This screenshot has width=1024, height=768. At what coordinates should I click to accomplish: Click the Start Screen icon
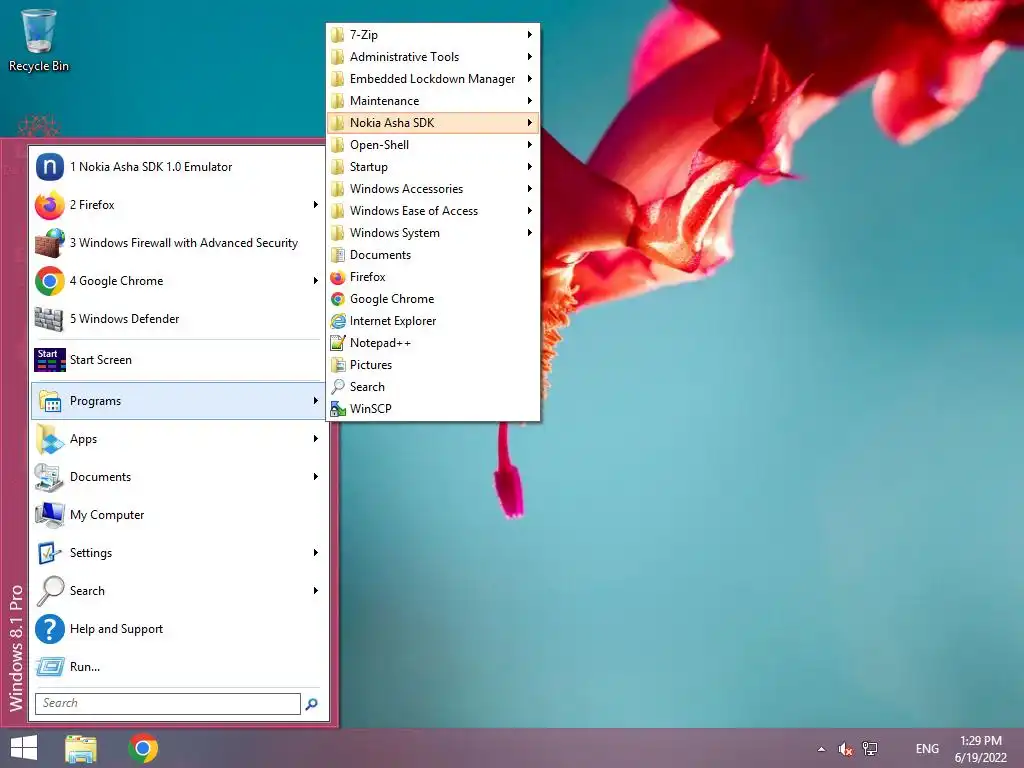[50, 360]
